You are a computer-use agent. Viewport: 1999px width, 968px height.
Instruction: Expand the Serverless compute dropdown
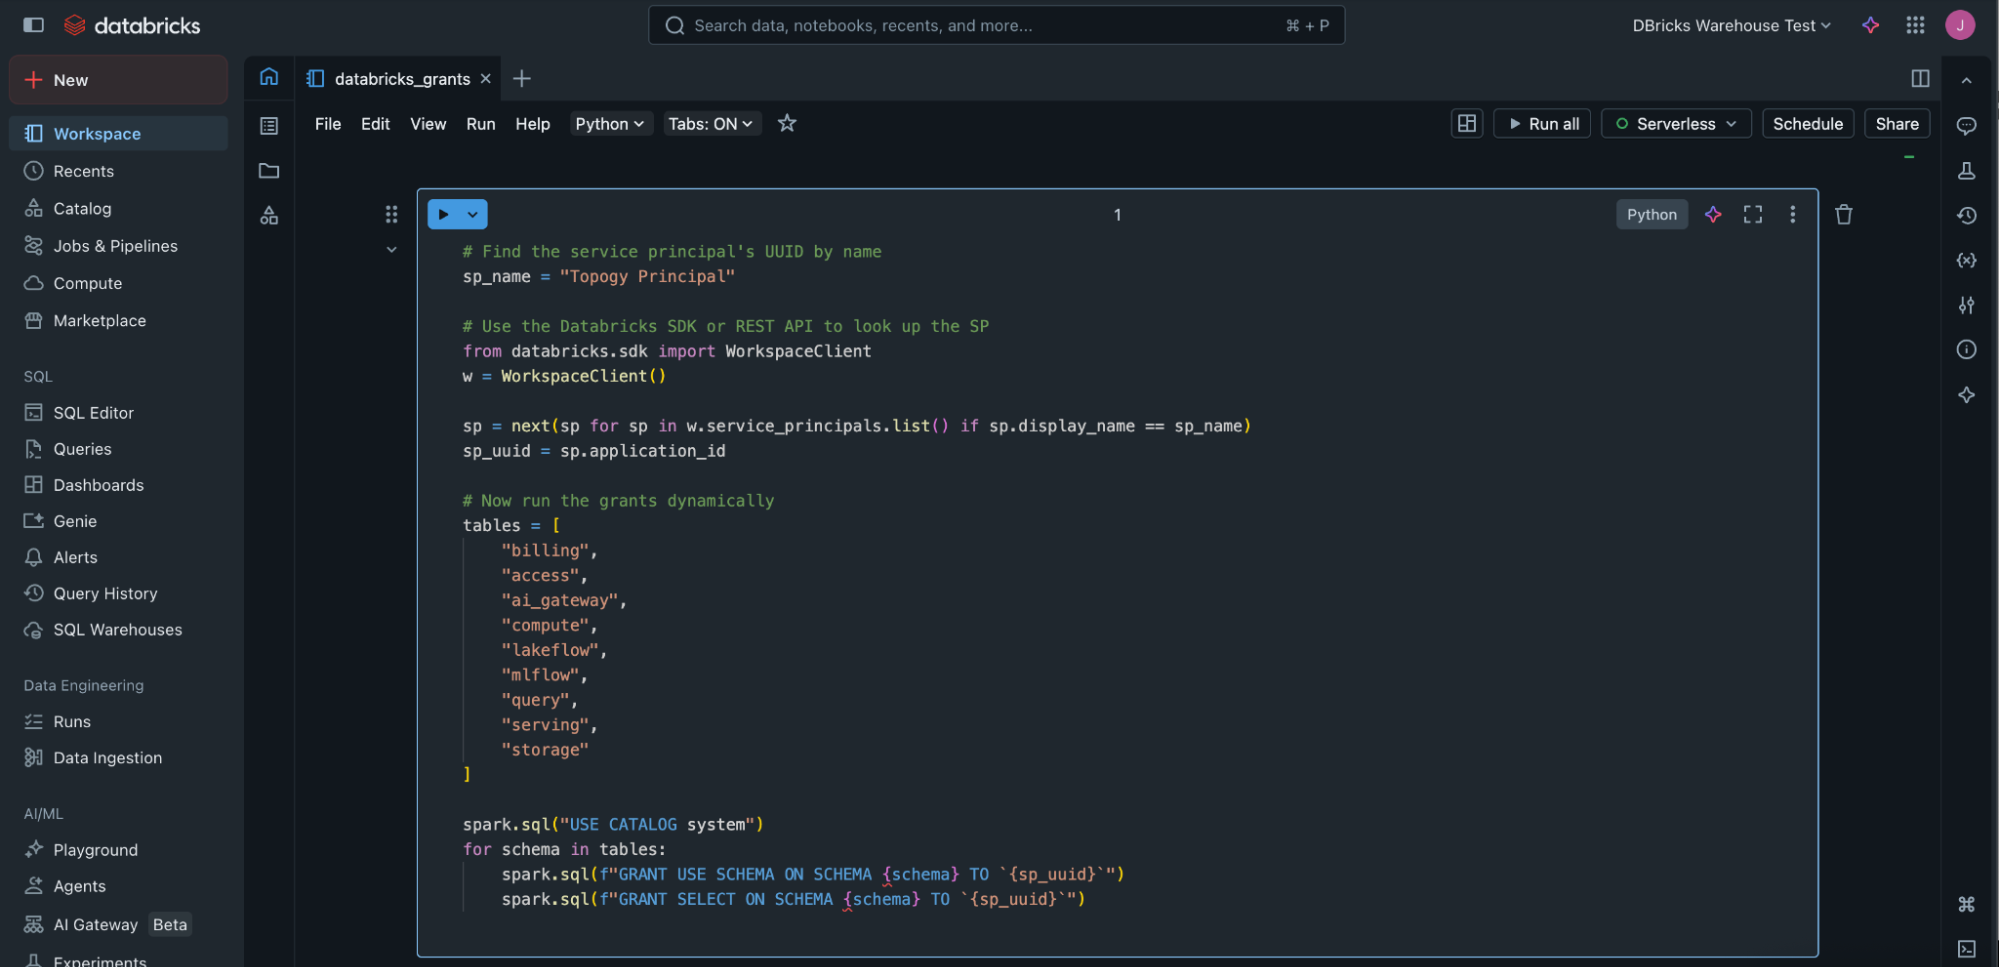1676,123
